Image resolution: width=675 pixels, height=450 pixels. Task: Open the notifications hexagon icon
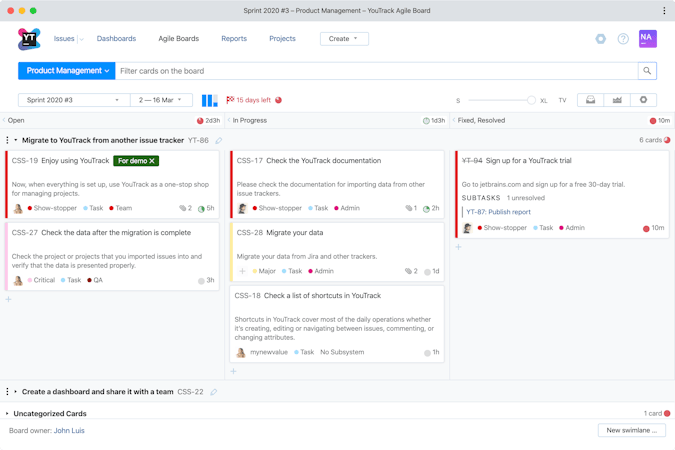pyautogui.click(x=601, y=39)
